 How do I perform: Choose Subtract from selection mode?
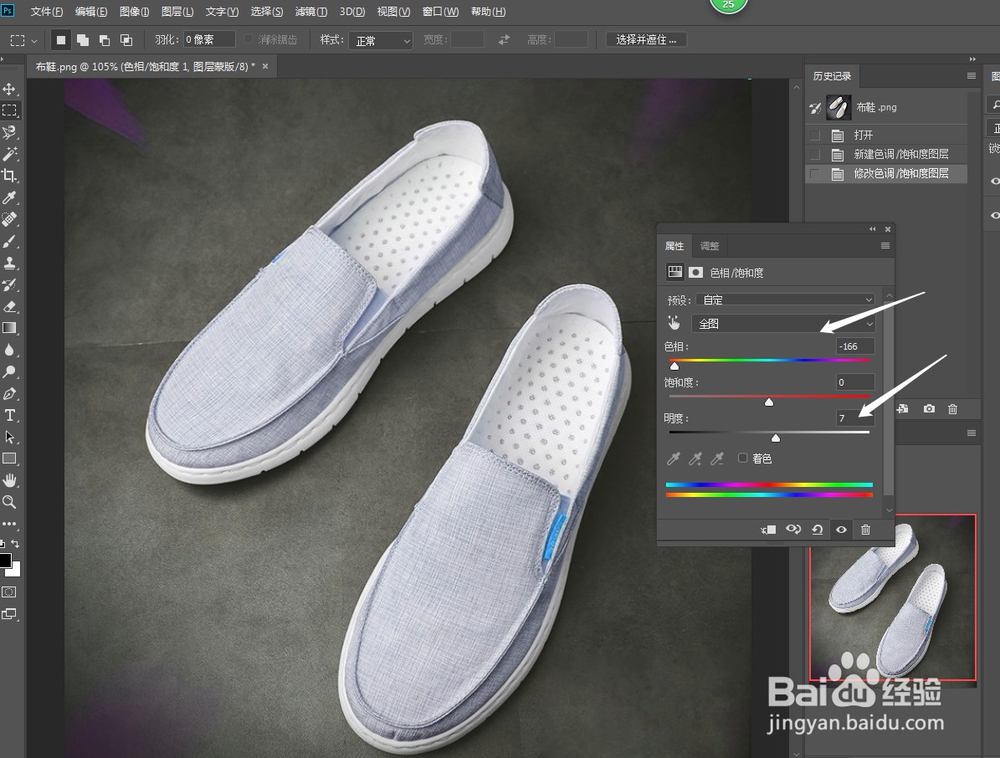[x=105, y=40]
